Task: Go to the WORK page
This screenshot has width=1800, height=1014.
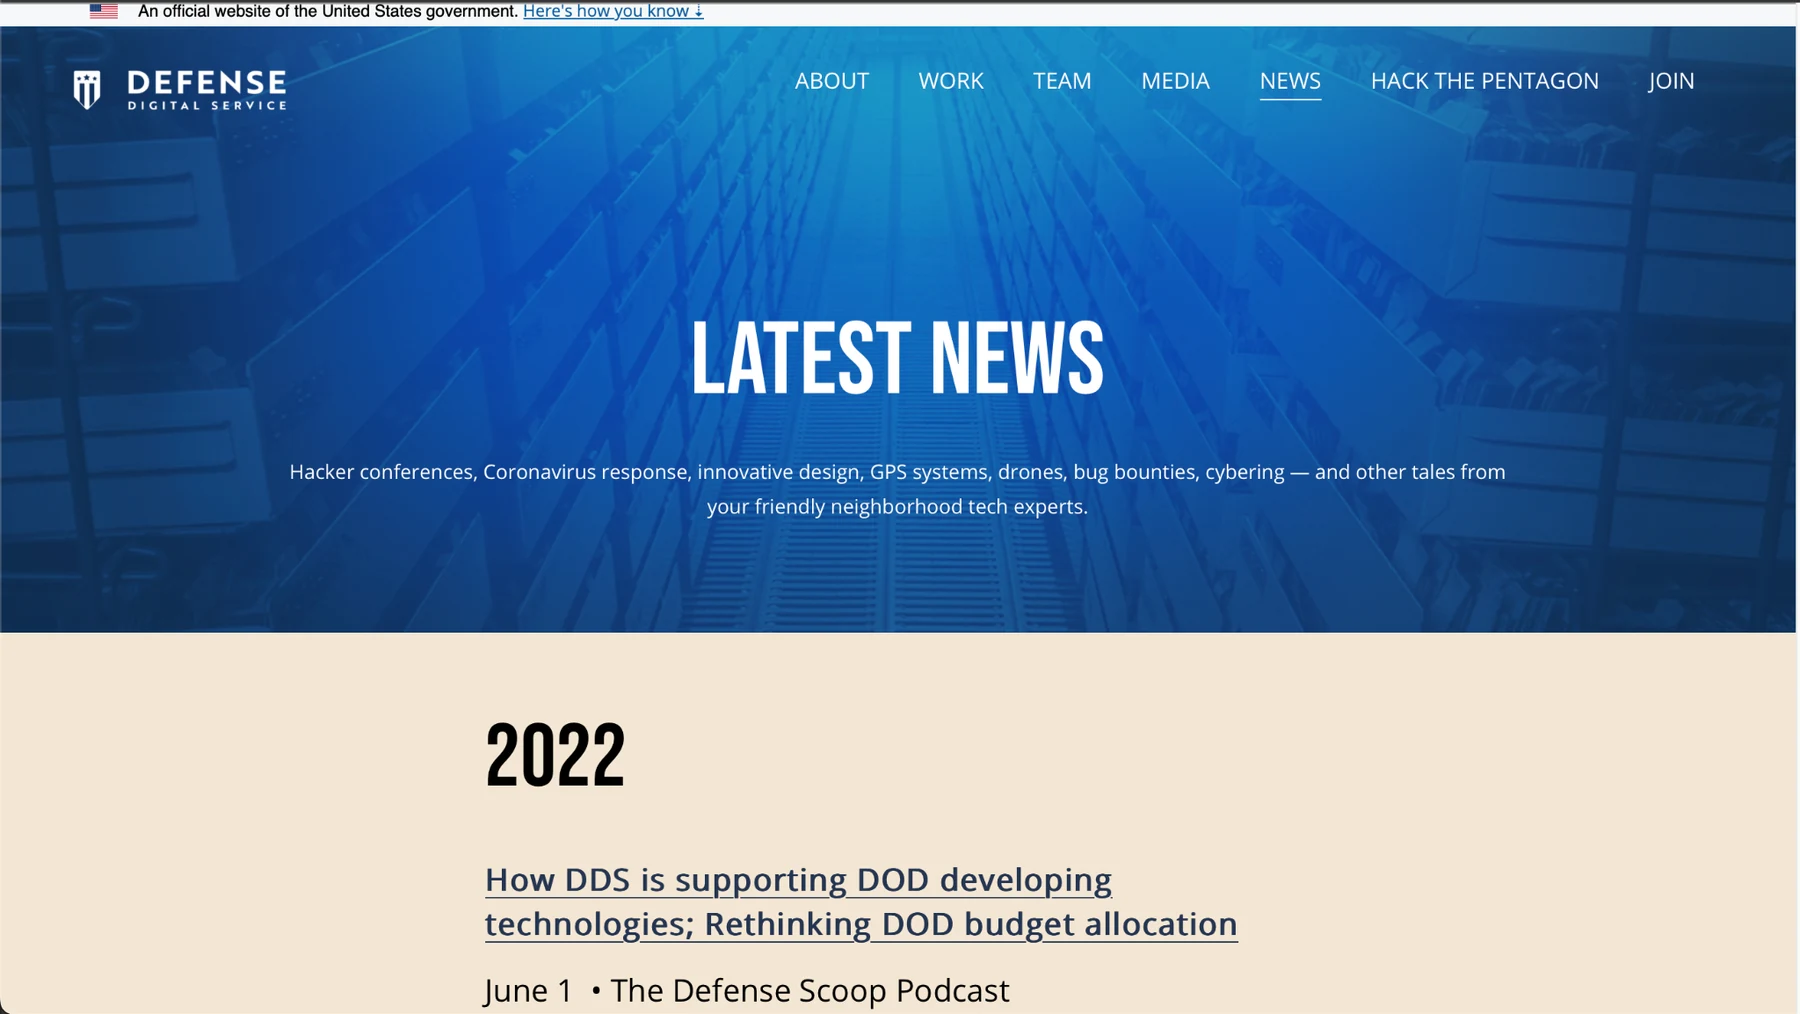Action: (951, 81)
